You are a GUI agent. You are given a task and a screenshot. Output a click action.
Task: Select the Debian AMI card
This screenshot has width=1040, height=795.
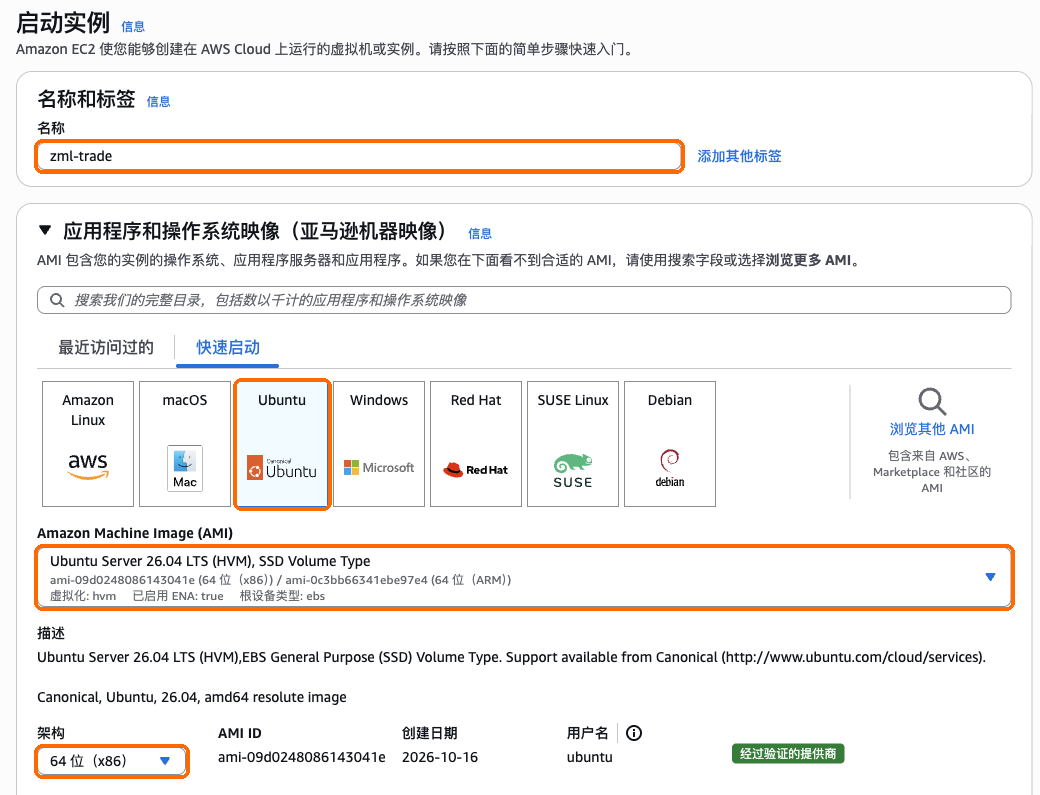tap(670, 444)
